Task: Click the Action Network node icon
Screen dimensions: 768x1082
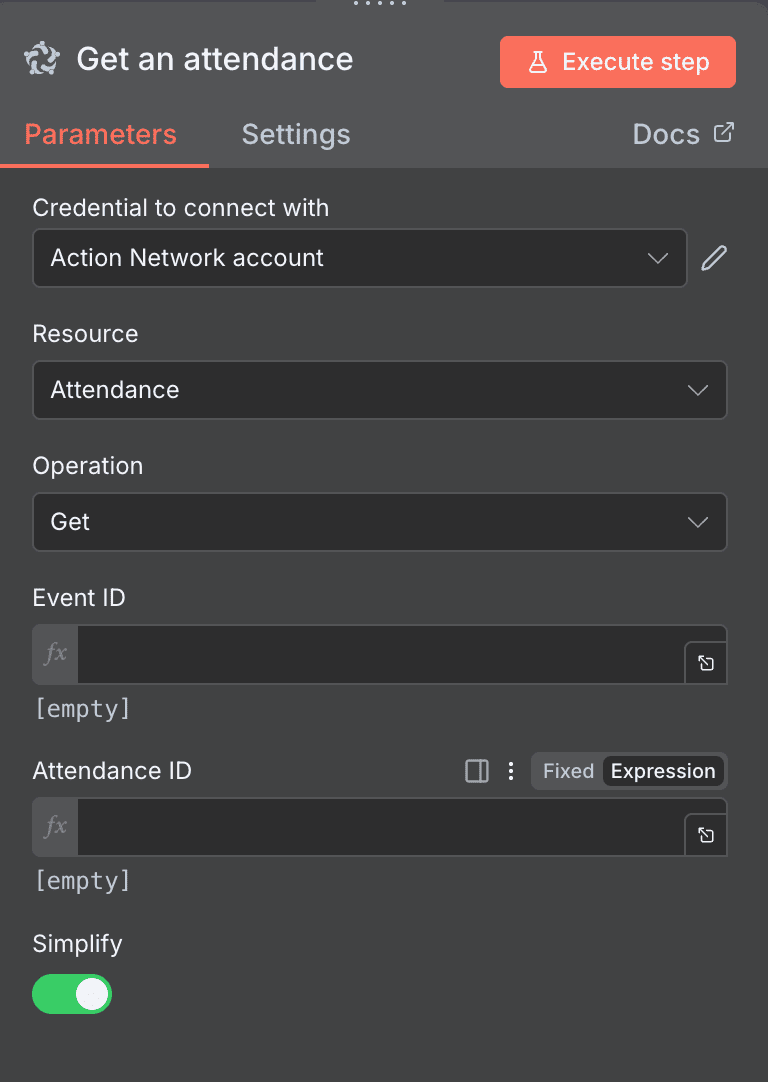Action: (42, 60)
